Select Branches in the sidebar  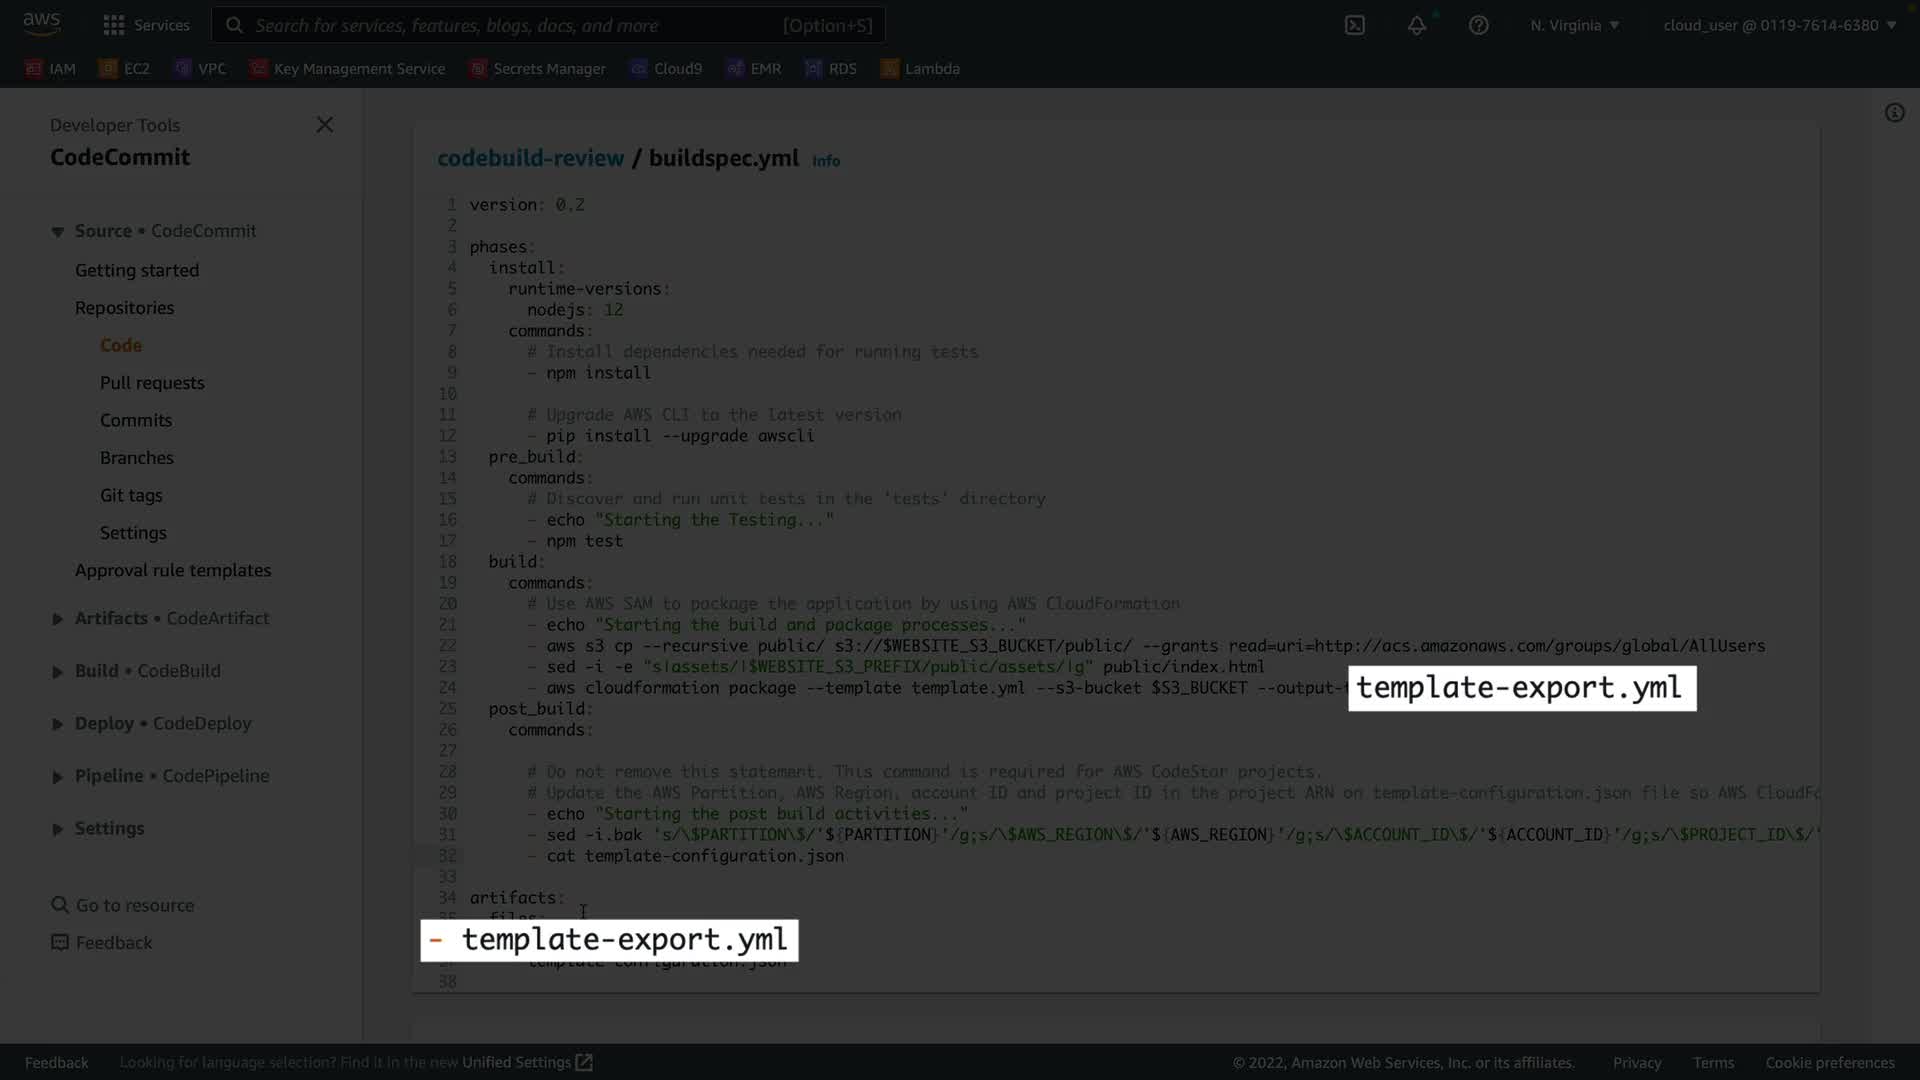click(x=137, y=458)
